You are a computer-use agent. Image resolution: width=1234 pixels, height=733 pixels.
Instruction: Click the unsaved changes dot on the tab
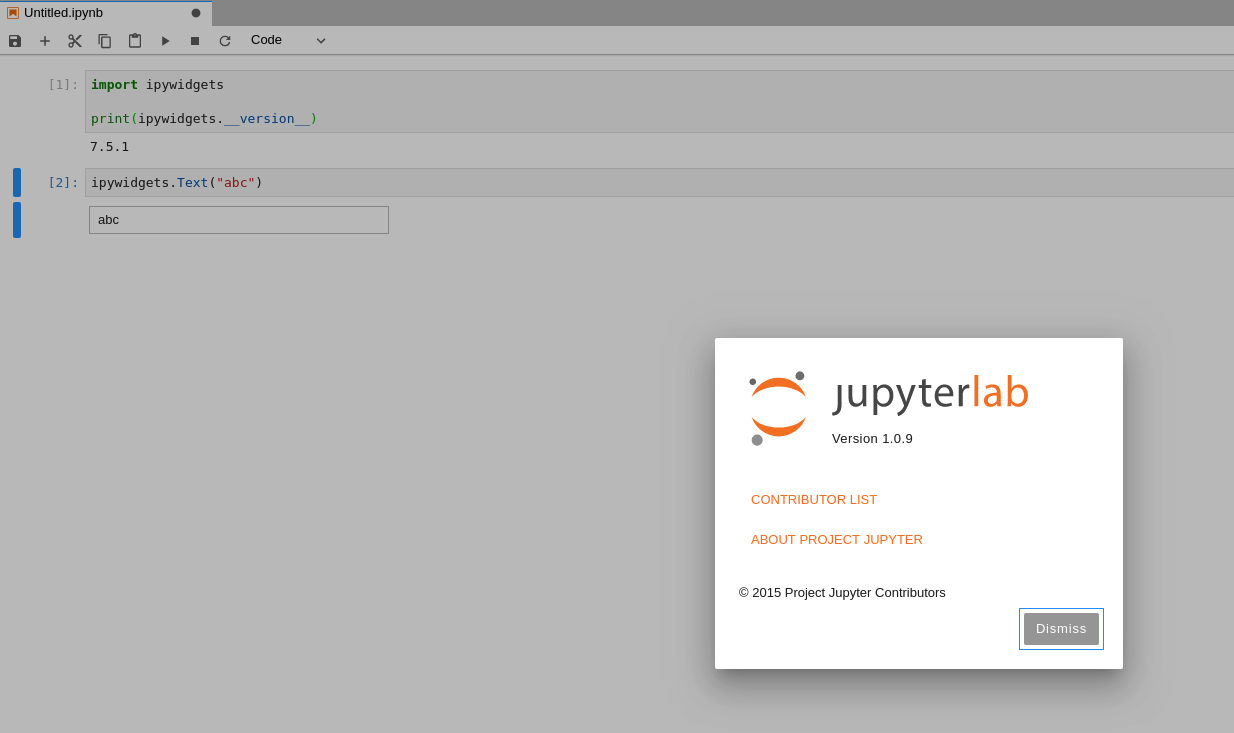pos(196,13)
